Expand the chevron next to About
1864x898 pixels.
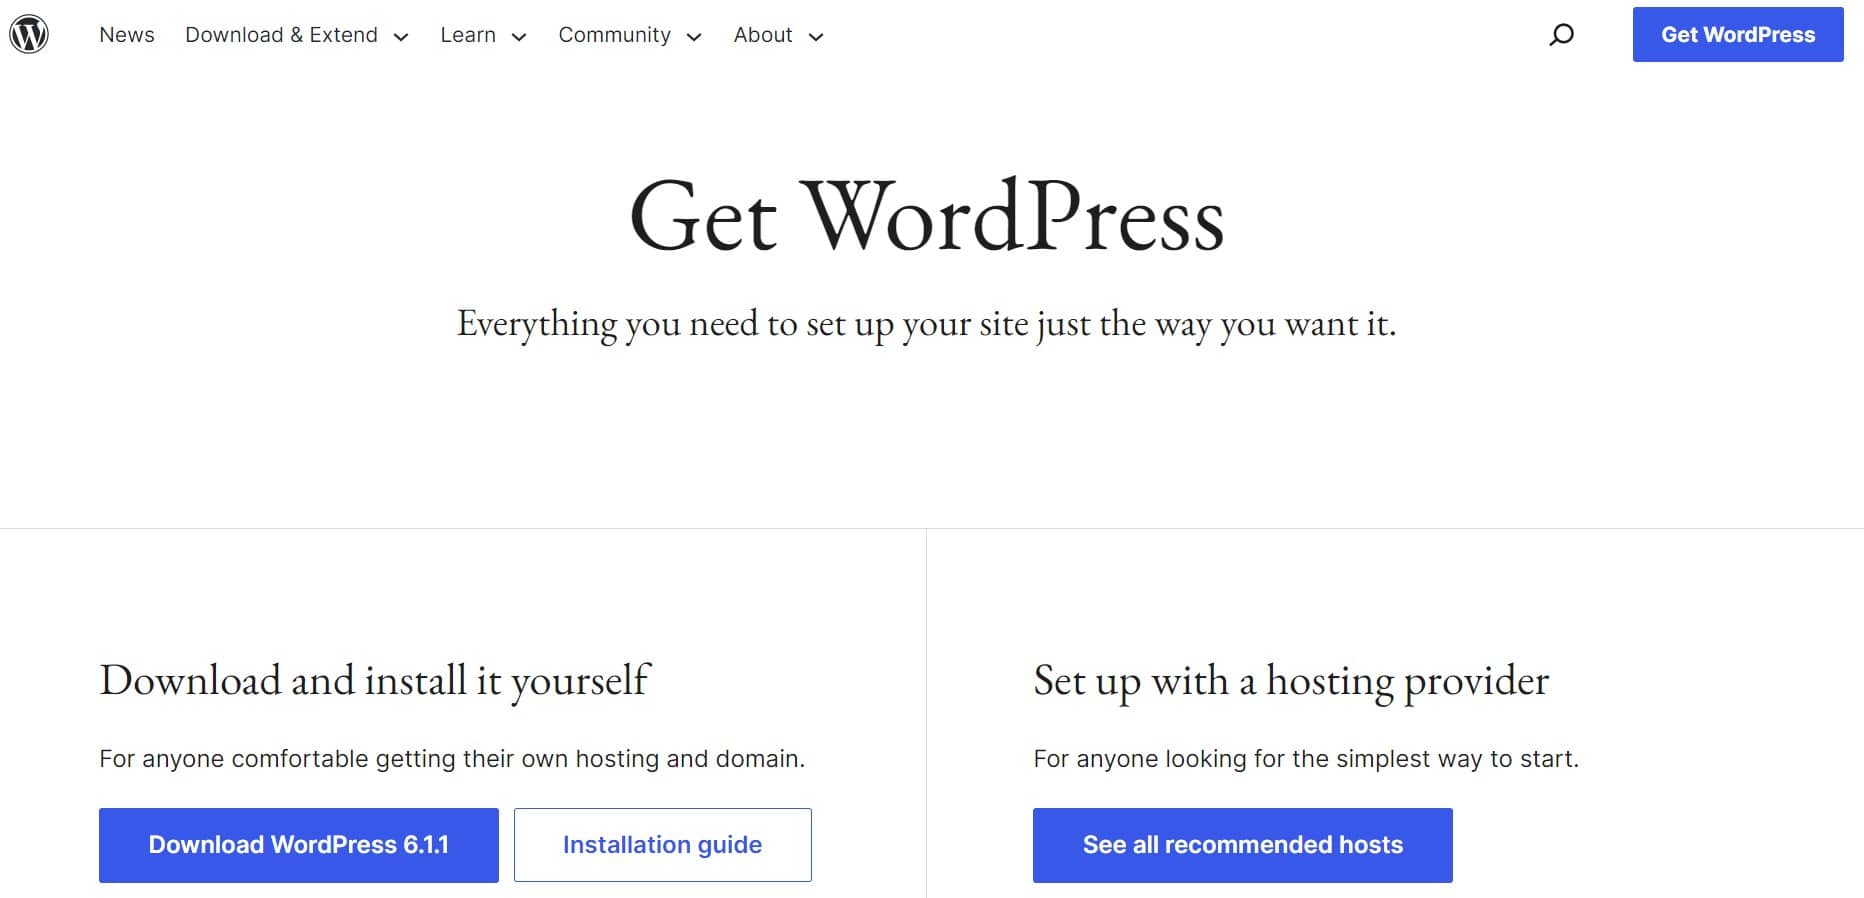(x=816, y=37)
